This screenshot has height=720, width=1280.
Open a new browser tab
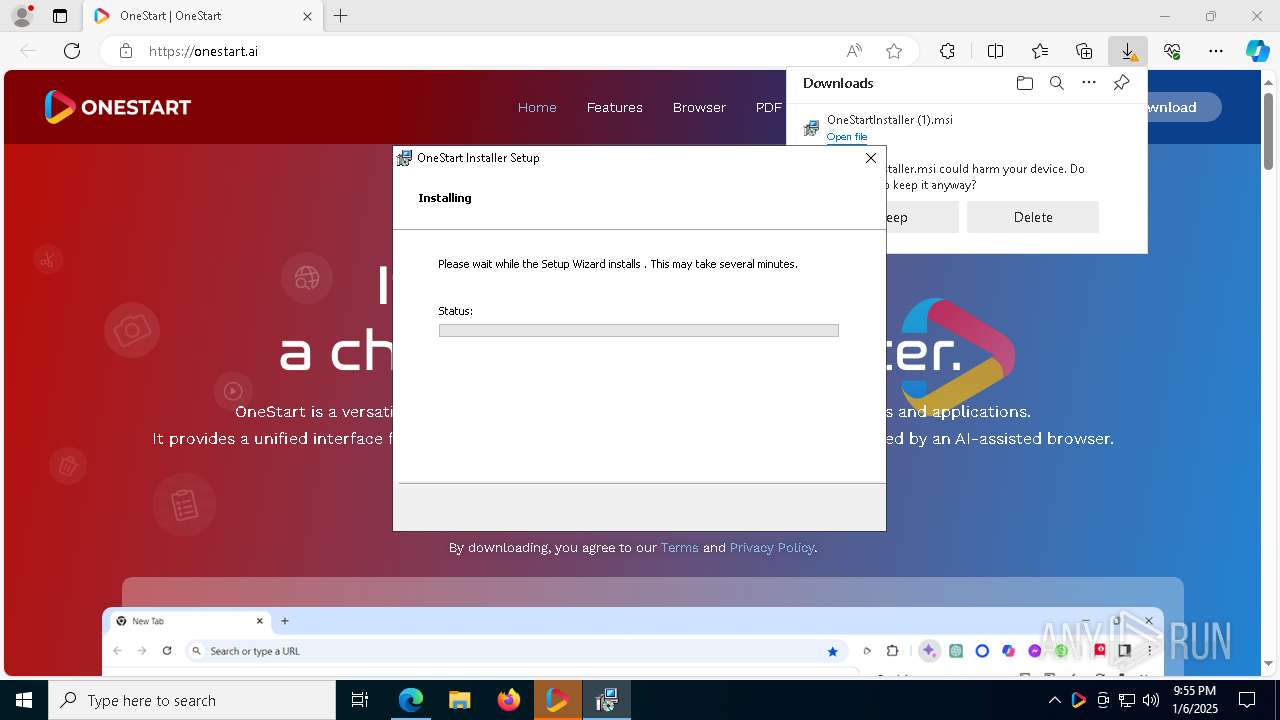click(341, 16)
